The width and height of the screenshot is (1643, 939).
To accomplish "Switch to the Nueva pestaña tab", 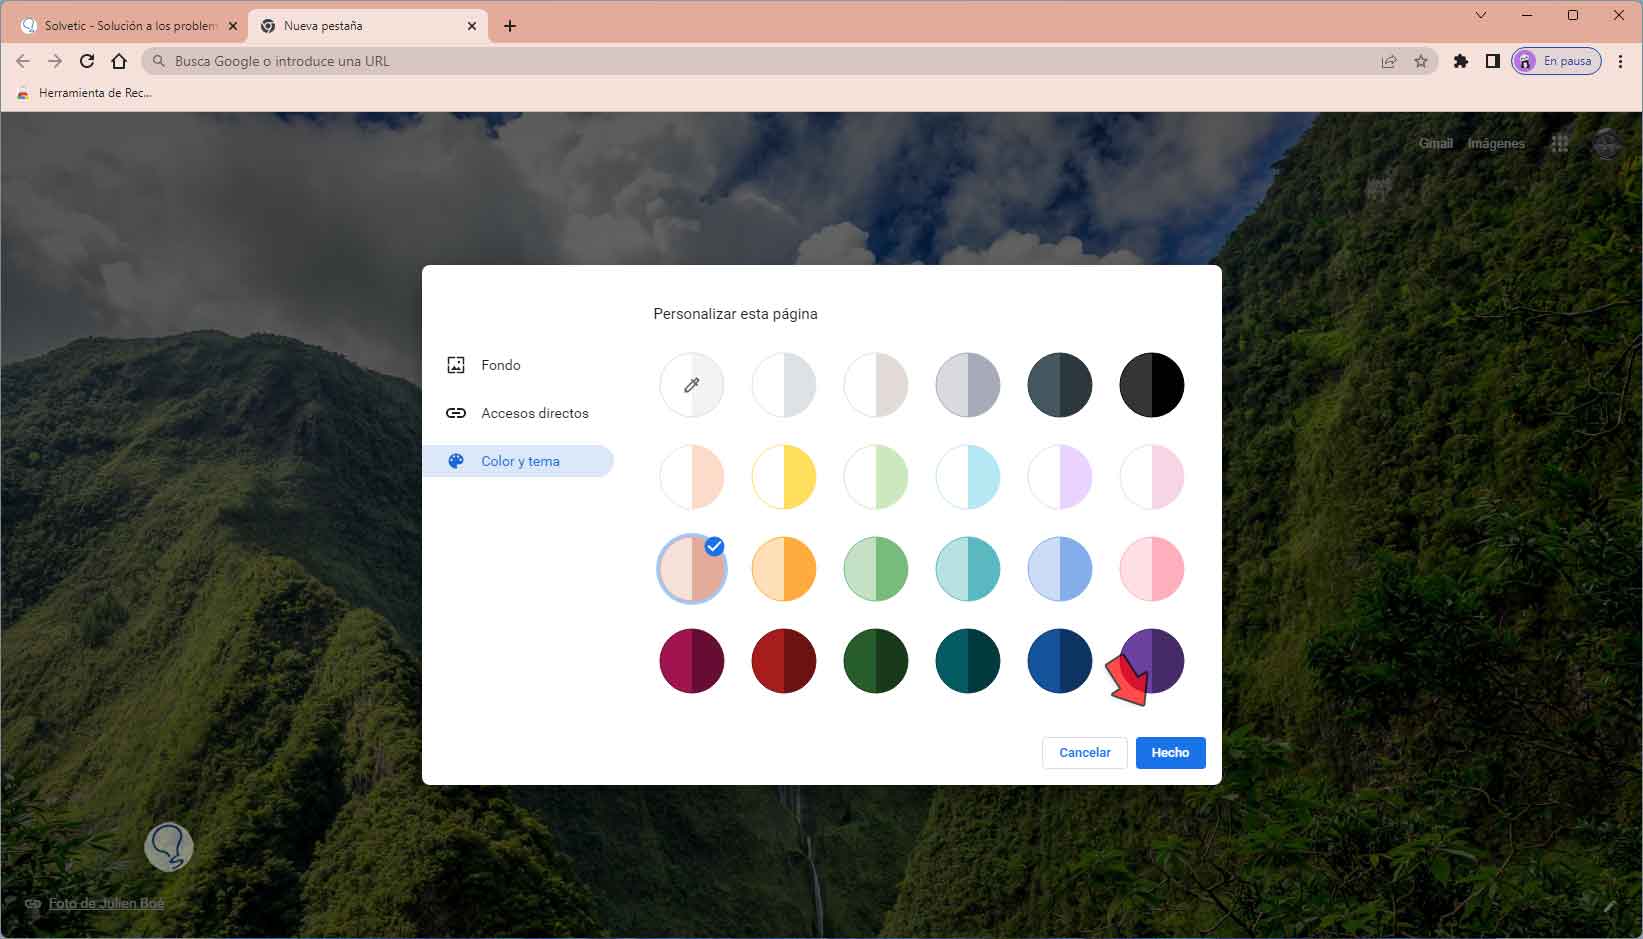I will (368, 26).
